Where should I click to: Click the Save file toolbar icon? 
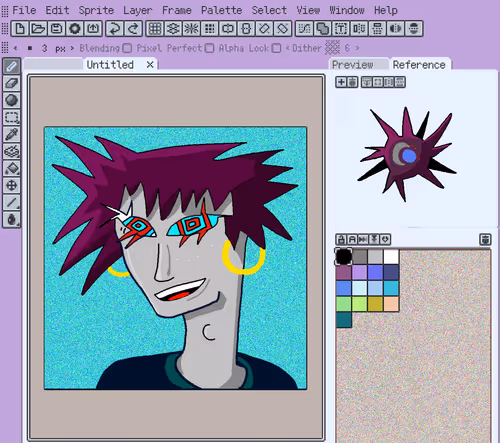coord(56,29)
